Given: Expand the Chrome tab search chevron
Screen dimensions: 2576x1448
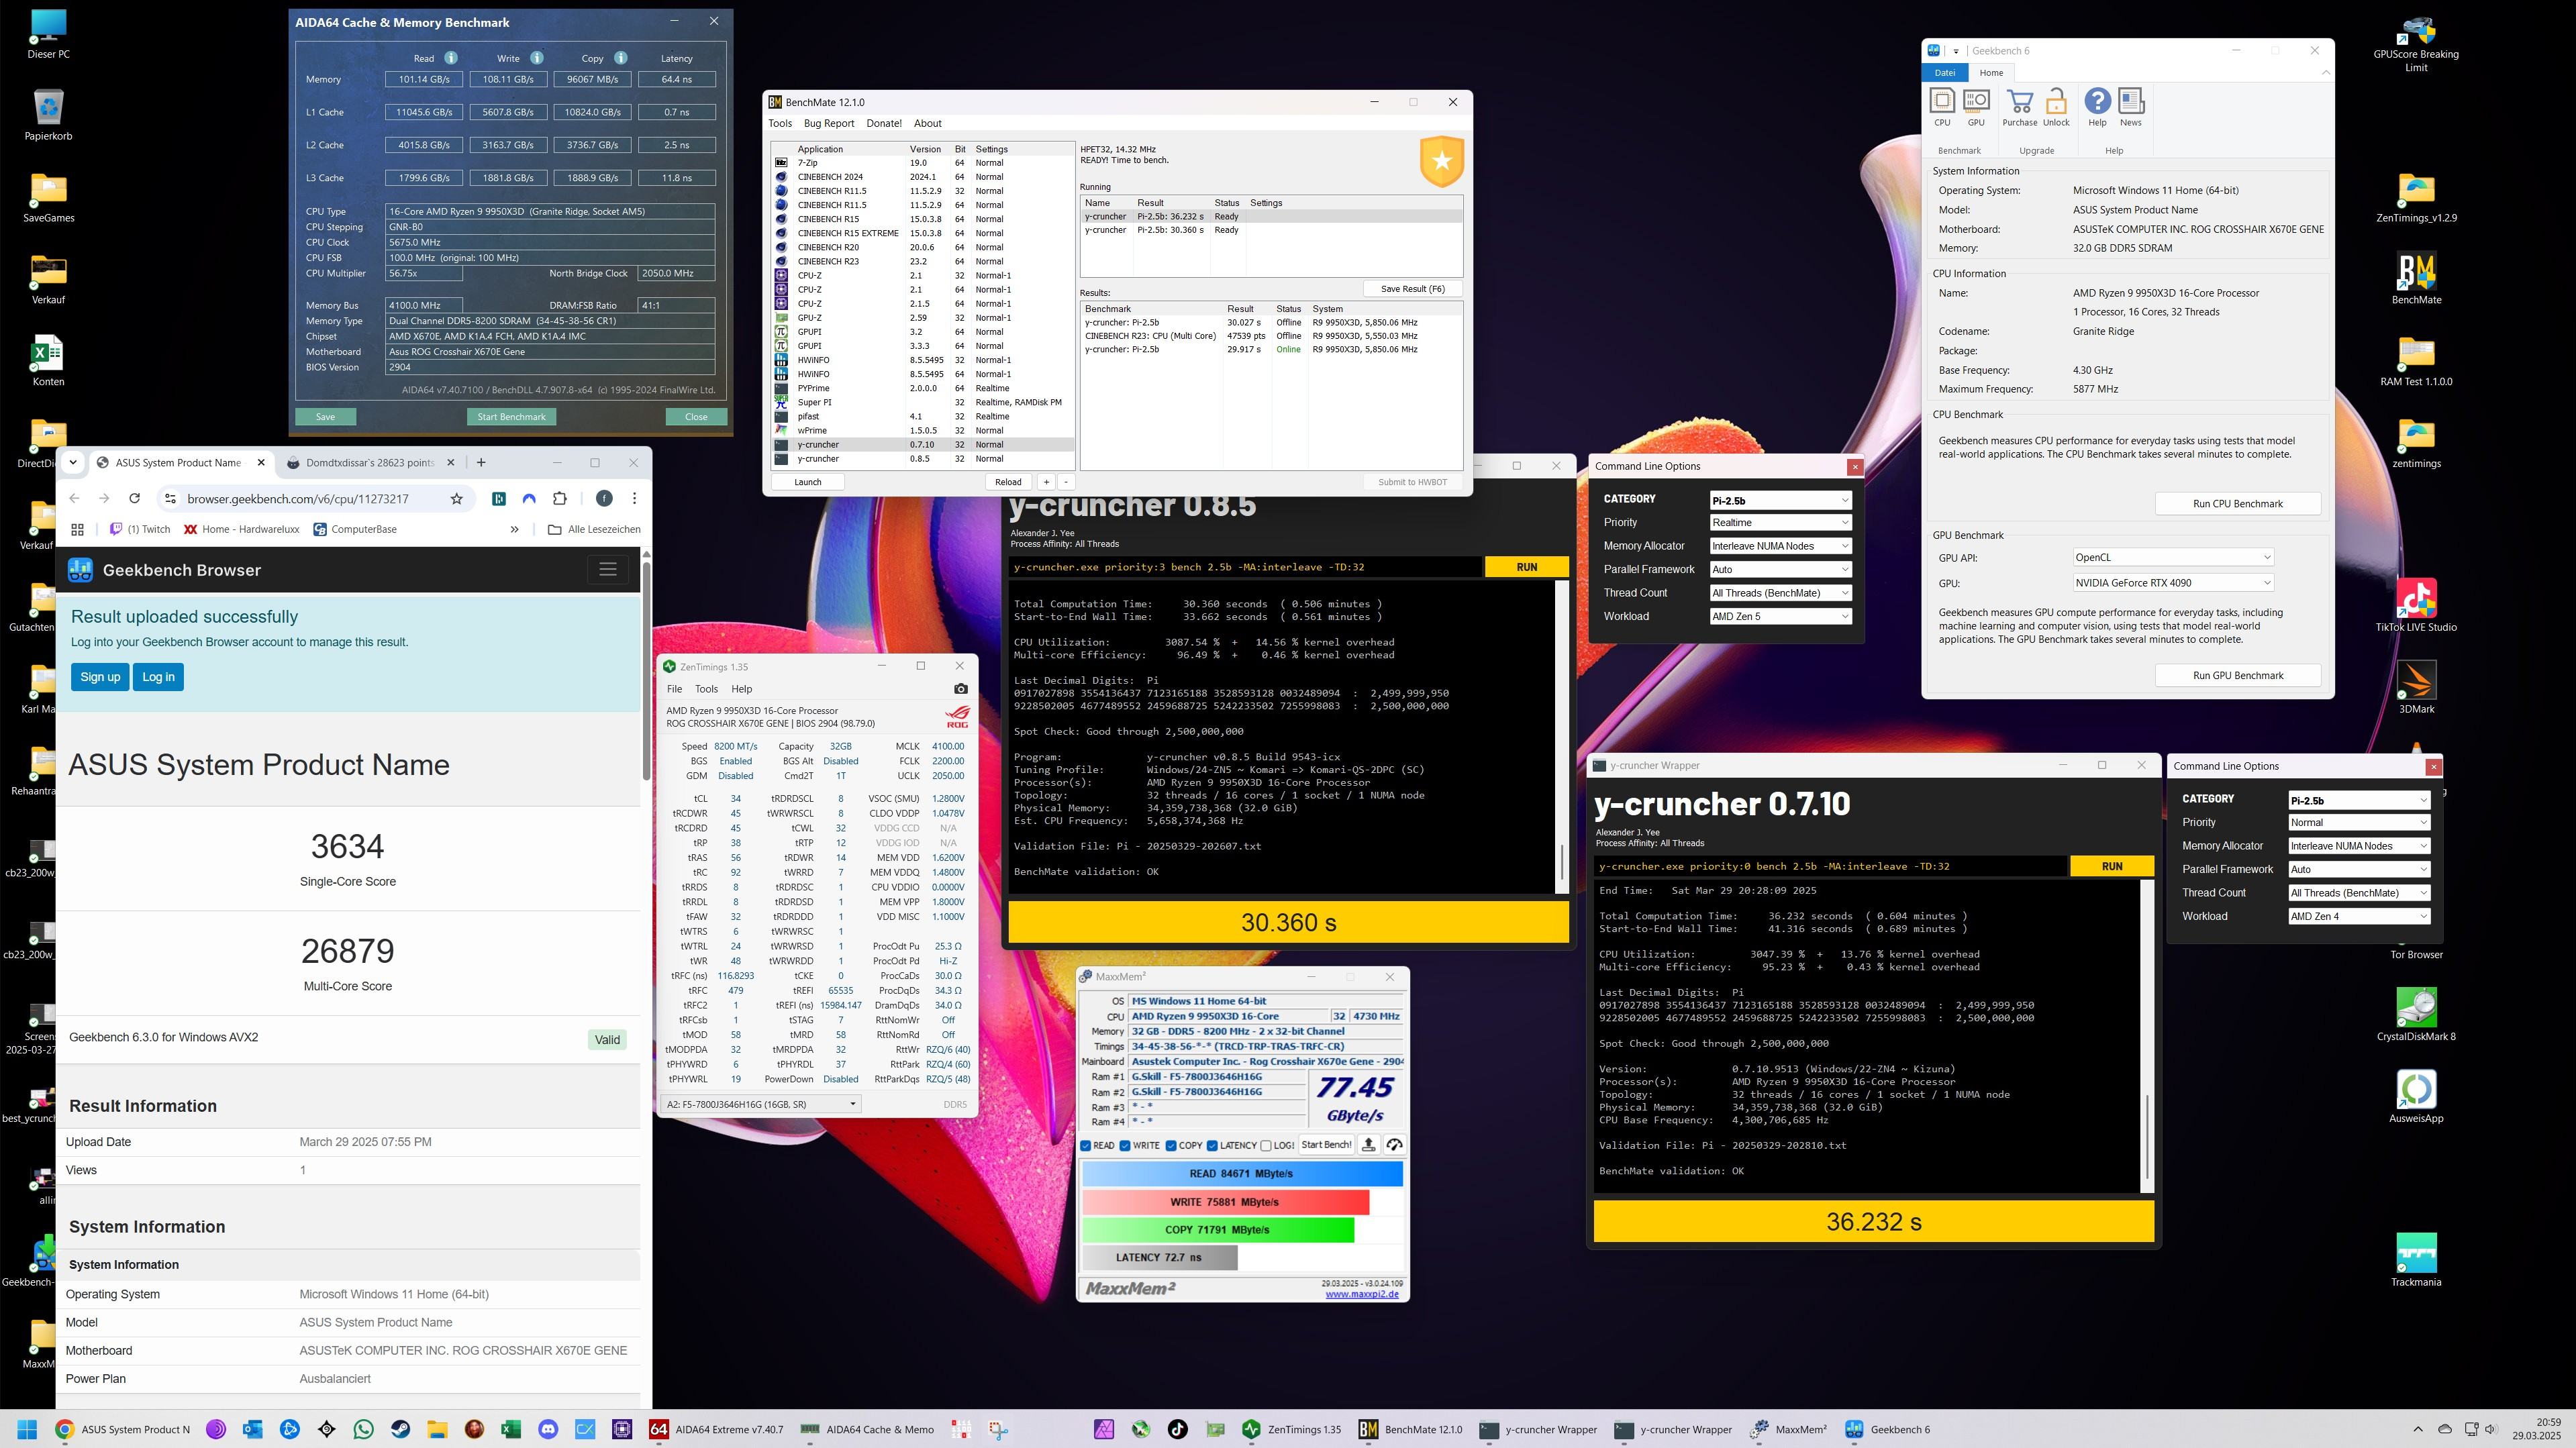Looking at the screenshot, I should tap(73, 462).
